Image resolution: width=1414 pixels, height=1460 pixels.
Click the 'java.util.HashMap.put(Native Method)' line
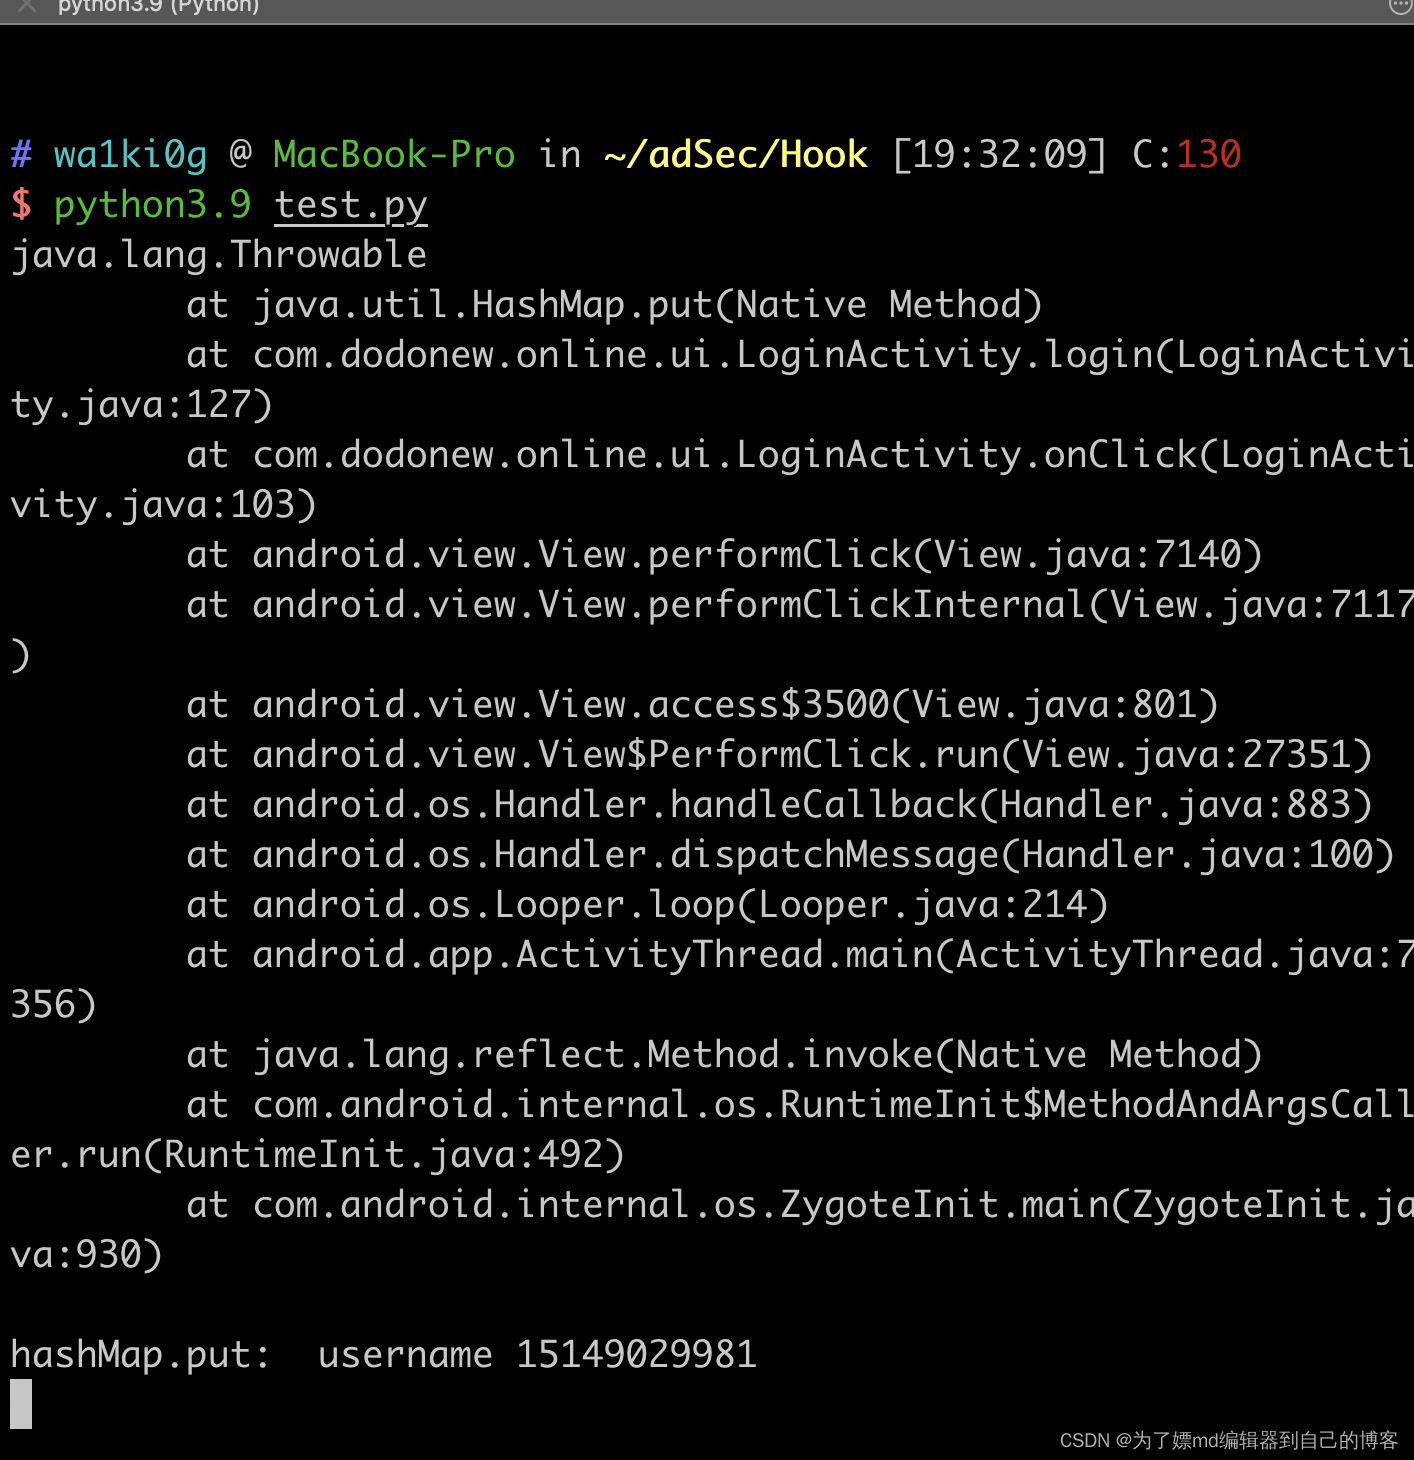click(615, 305)
